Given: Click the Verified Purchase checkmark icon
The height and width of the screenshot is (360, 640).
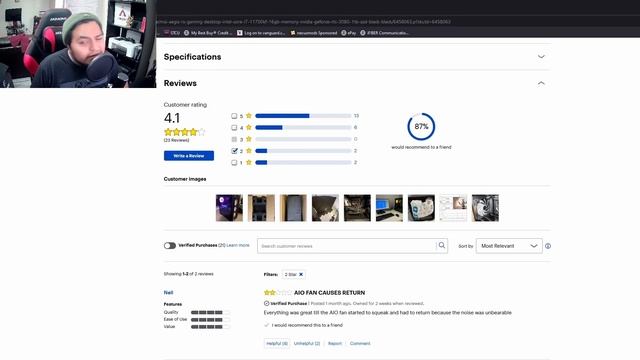Looking at the screenshot, I should click(267, 303).
